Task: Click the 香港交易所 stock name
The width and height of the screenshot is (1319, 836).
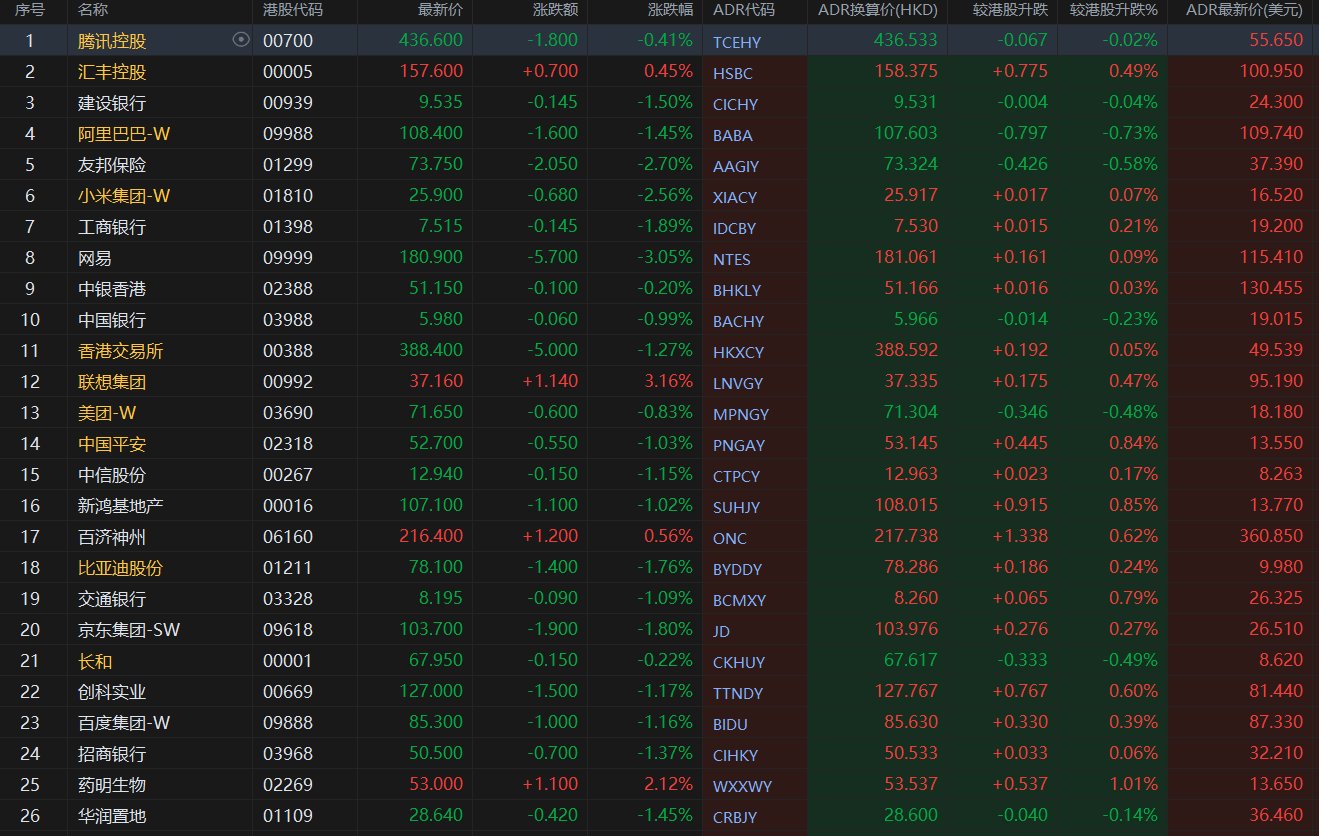Action: [x=121, y=351]
